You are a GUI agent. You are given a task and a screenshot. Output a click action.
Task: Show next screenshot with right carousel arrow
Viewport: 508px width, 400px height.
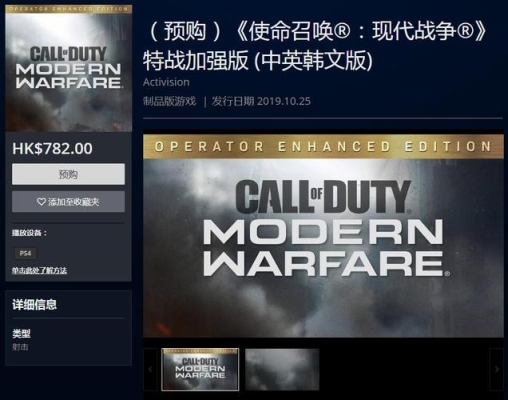click(x=496, y=369)
